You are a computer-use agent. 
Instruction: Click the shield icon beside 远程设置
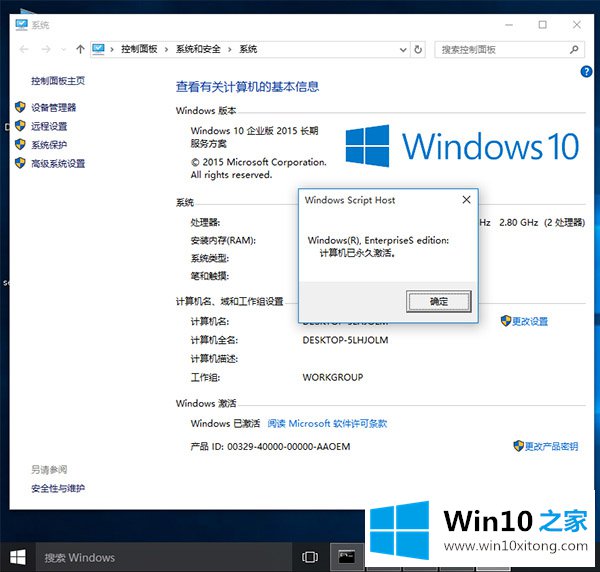pyautogui.click(x=20, y=126)
